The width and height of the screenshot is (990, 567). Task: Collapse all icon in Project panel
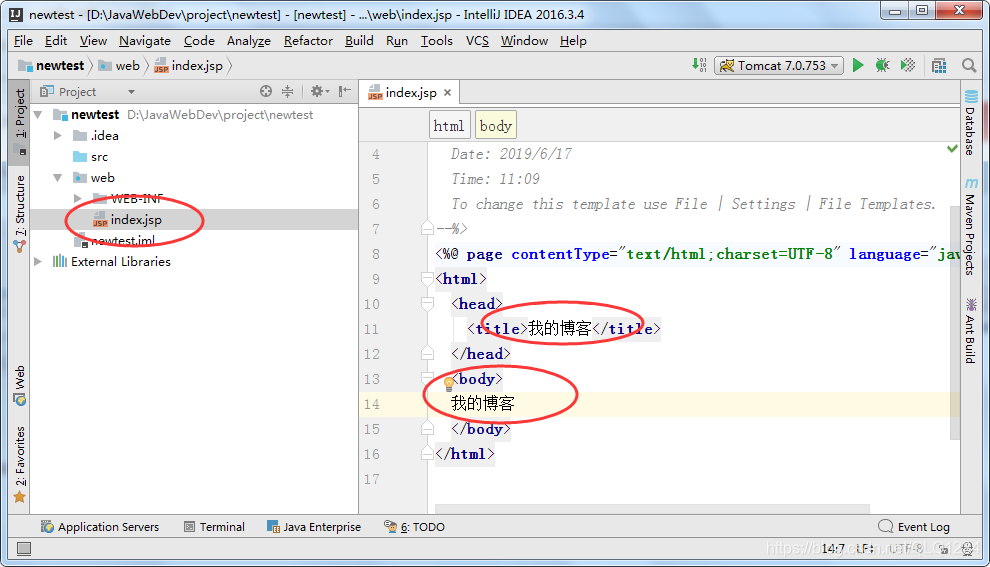(x=287, y=92)
